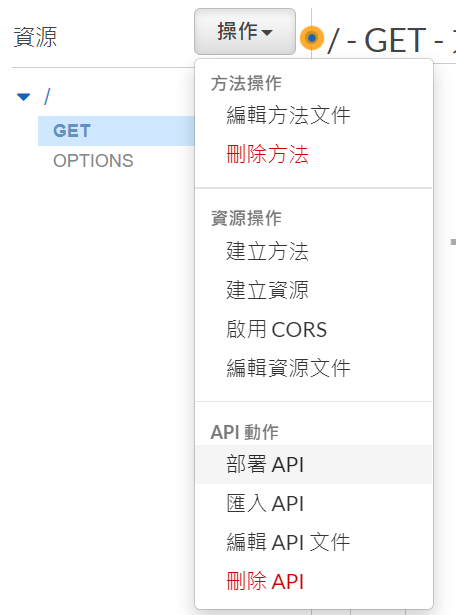
Task: Click 部署 API menu item
Action: coord(313,464)
